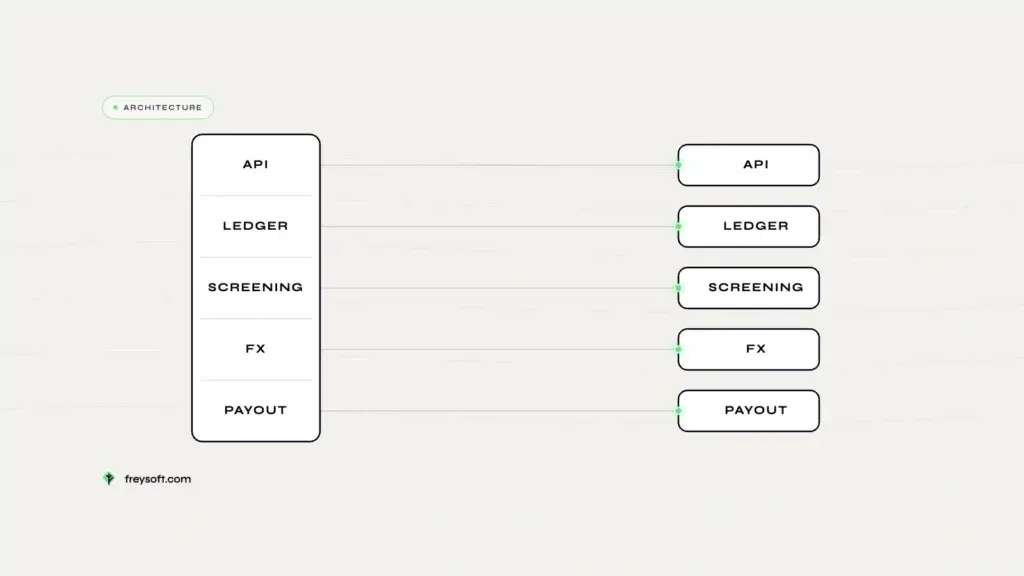Select LEDGER section in left stacked block
Viewport: 1024px width, 576px height.
pos(256,226)
